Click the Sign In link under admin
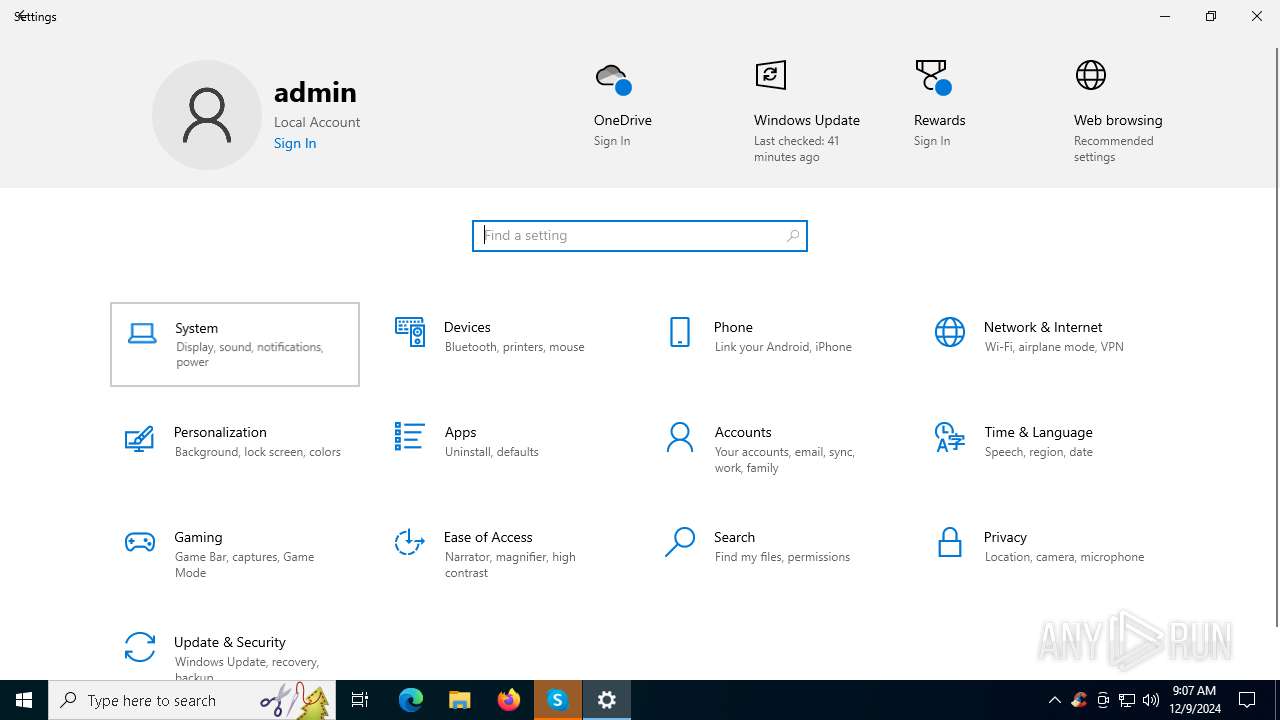The width and height of the screenshot is (1280, 720). tap(295, 143)
